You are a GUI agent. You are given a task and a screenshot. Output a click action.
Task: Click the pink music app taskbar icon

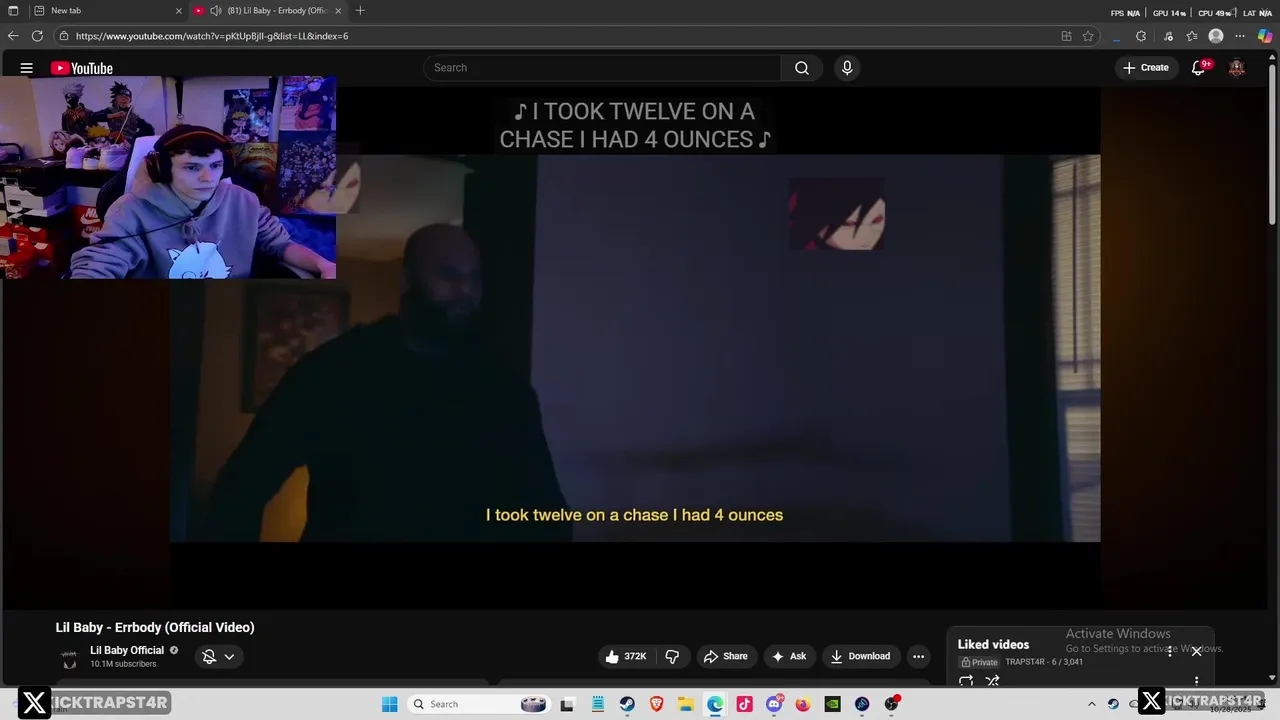pyautogui.click(x=744, y=704)
